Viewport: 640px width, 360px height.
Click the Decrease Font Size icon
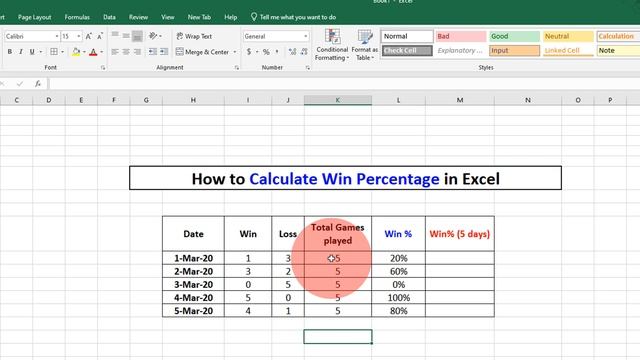(100, 36)
